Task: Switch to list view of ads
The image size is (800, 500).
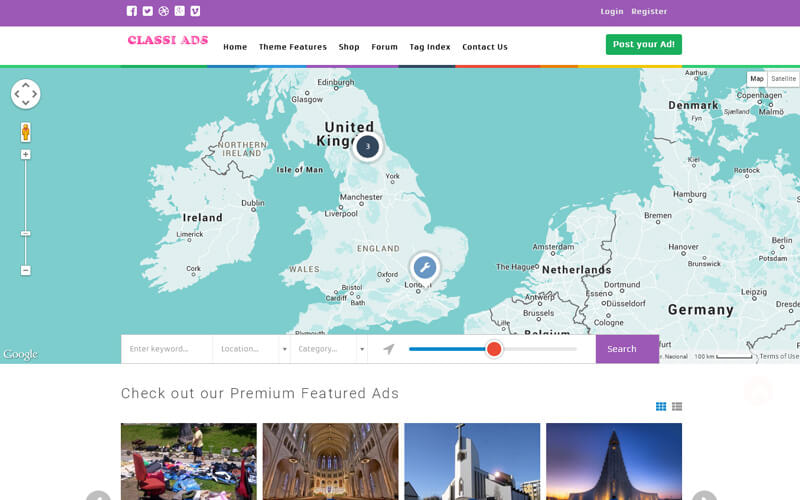Action: pyautogui.click(x=677, y=406)
